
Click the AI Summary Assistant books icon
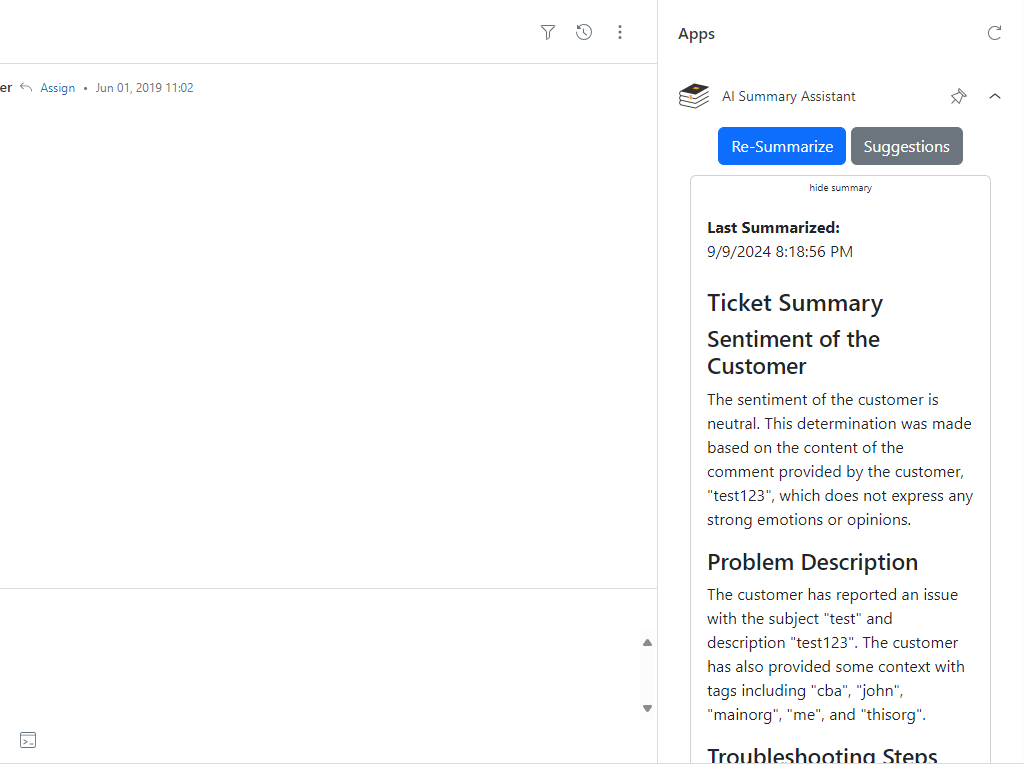(694, 96)
